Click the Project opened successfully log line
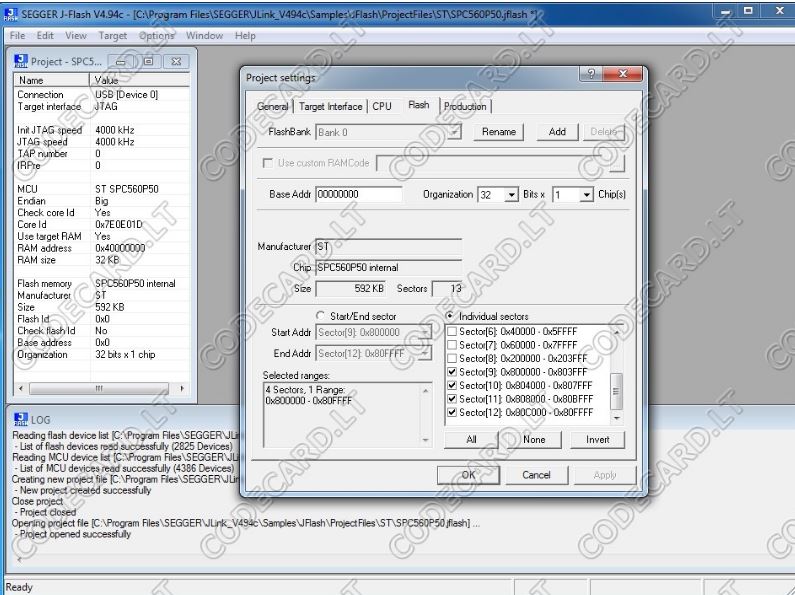 (x=75, y=534)
